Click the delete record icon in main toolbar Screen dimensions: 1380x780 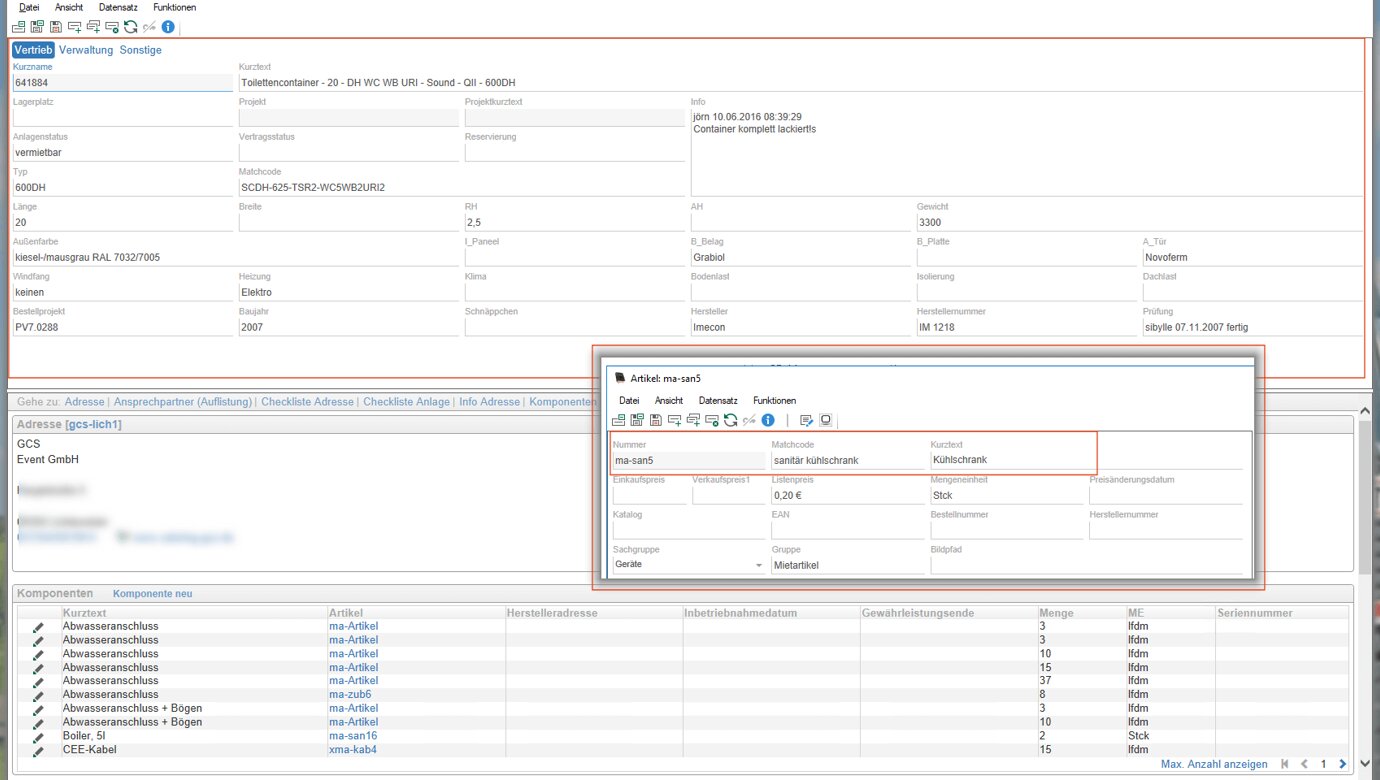112,27
